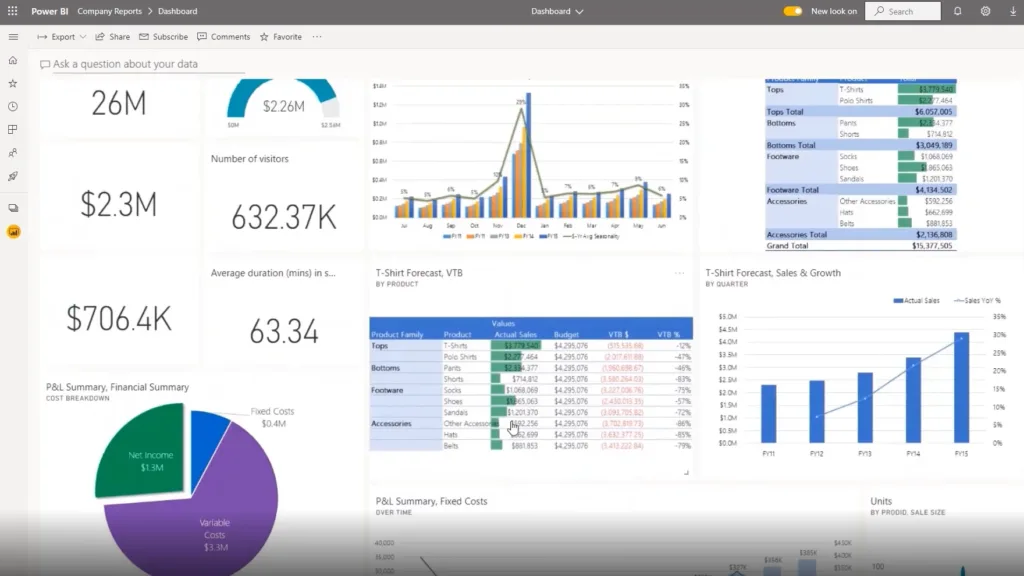Screen dimensions: 1024x576
Task: Open the notifications bell
Action: point(957,11)
